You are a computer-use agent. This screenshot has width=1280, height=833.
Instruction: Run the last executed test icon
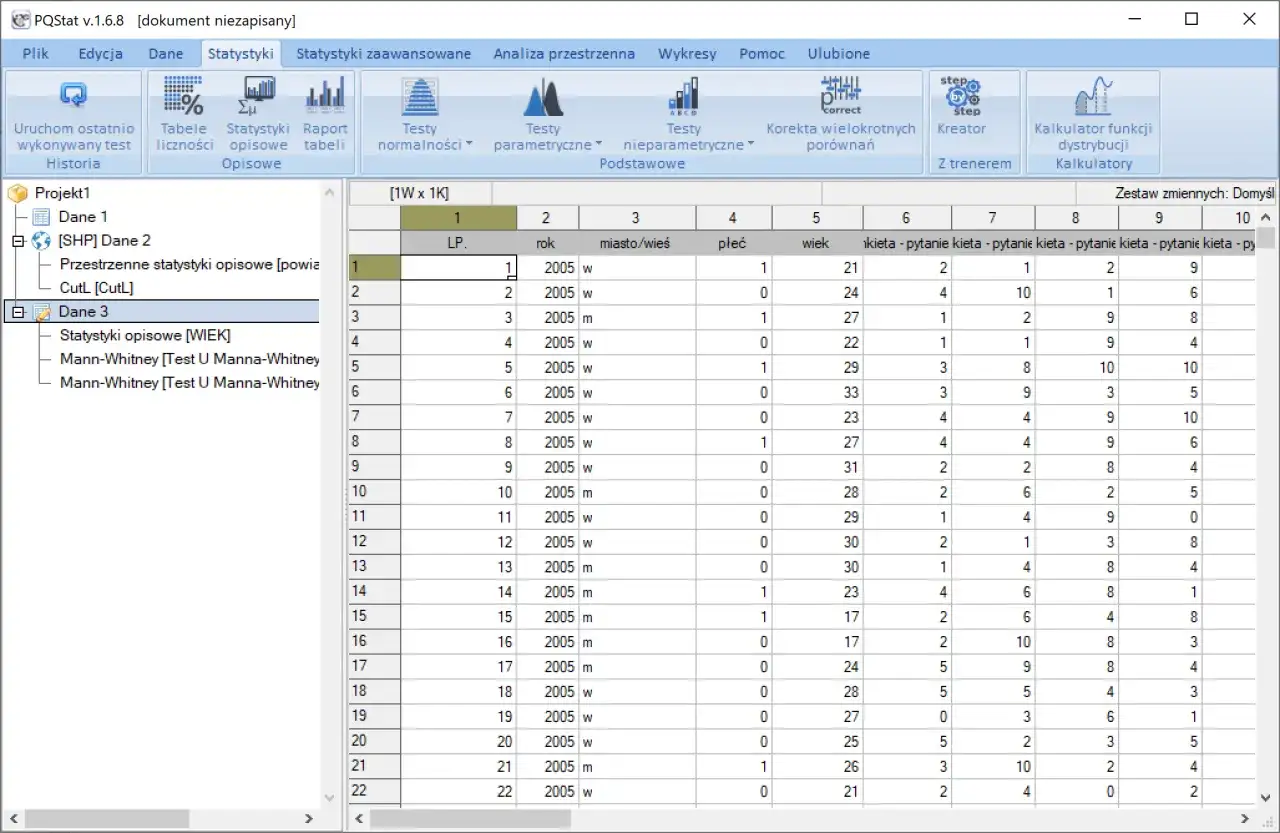73,97
